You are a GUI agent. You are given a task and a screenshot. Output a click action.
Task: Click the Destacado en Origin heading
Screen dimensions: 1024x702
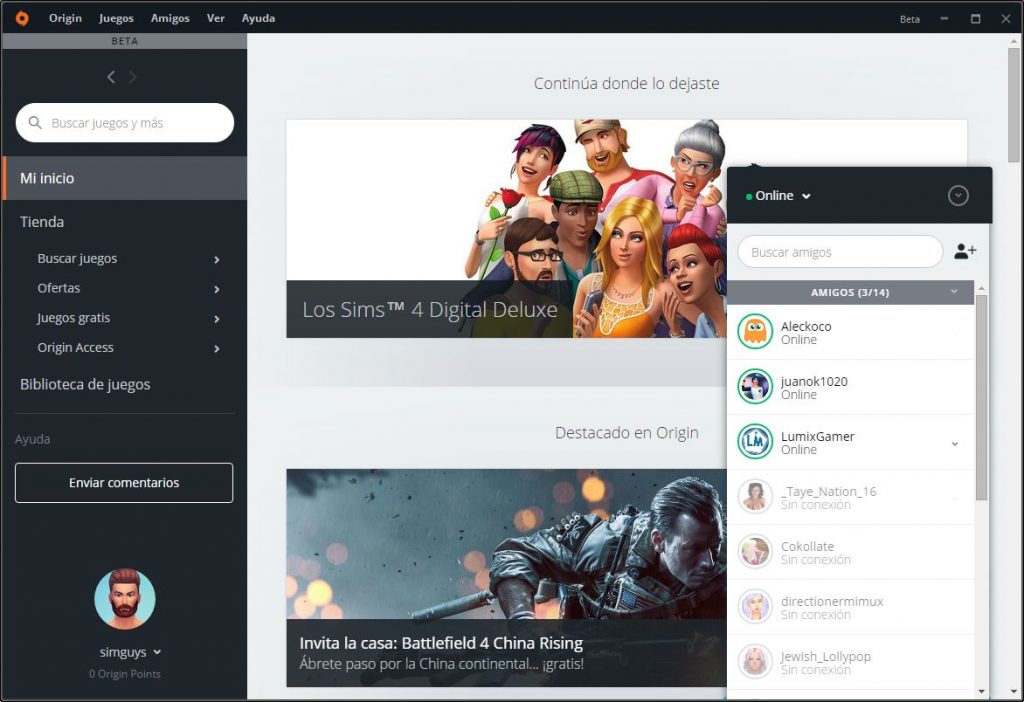pos(626,433)
